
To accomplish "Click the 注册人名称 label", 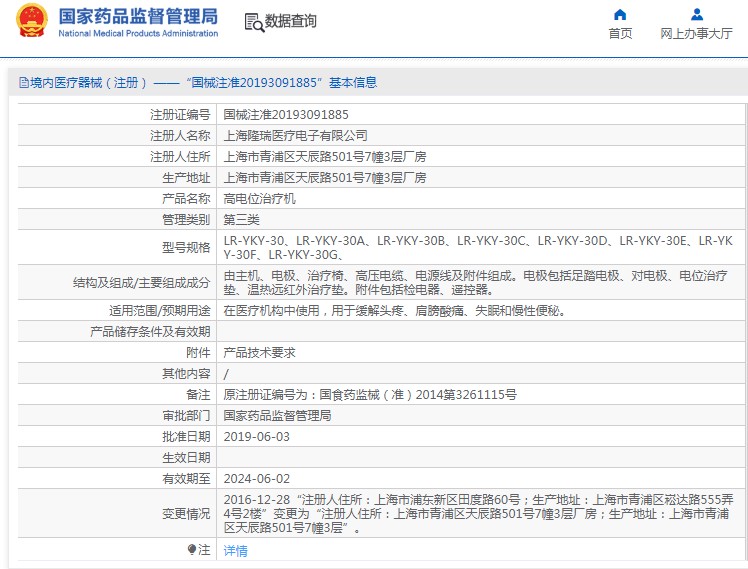I will 180,135.
